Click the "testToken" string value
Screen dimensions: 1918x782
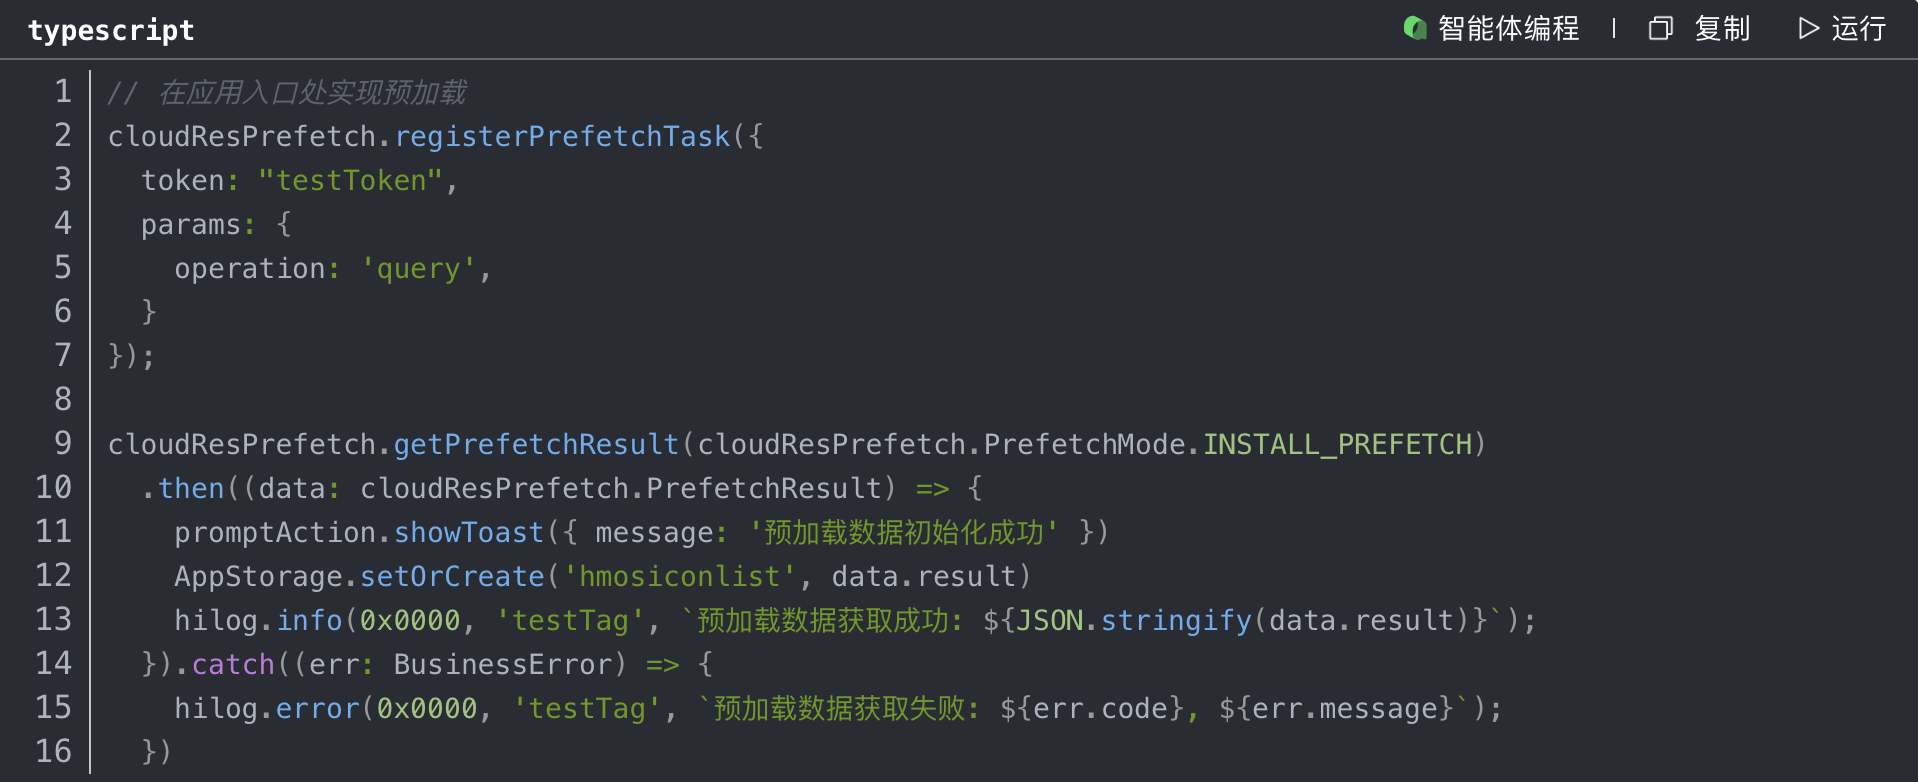click(x=350, y=180)
